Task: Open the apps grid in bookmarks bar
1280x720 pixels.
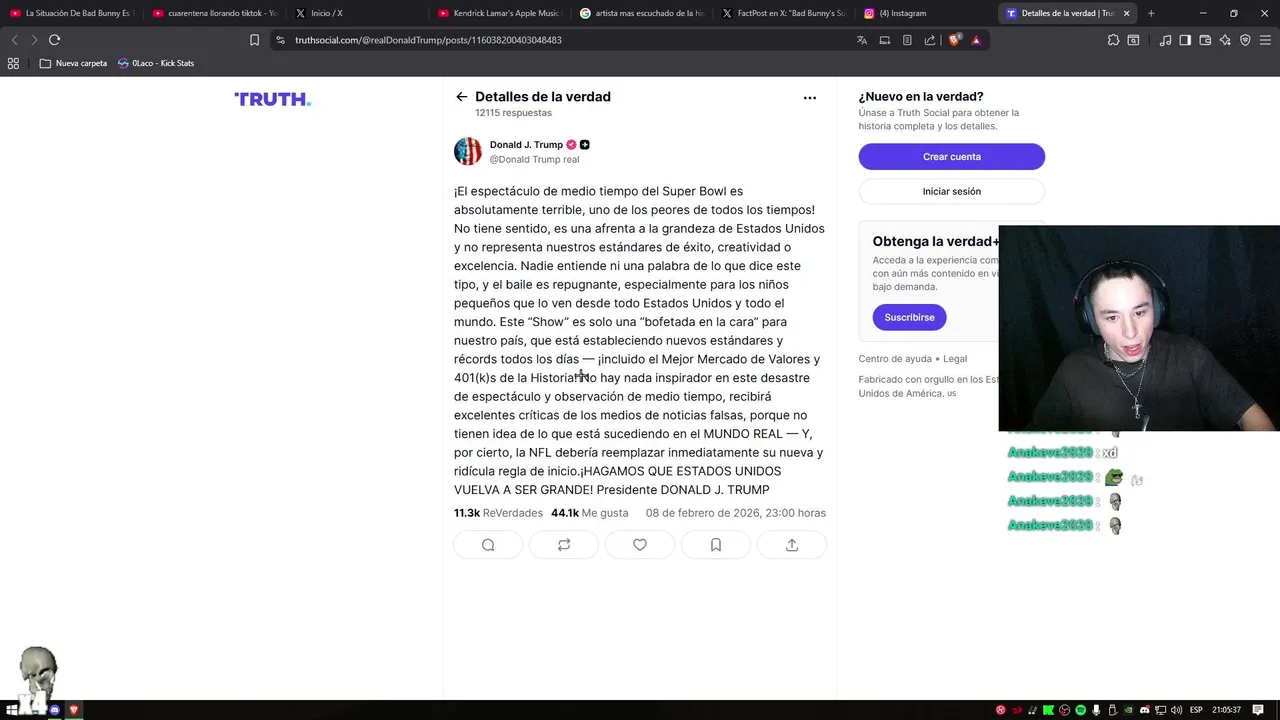Action: [13, 63]
